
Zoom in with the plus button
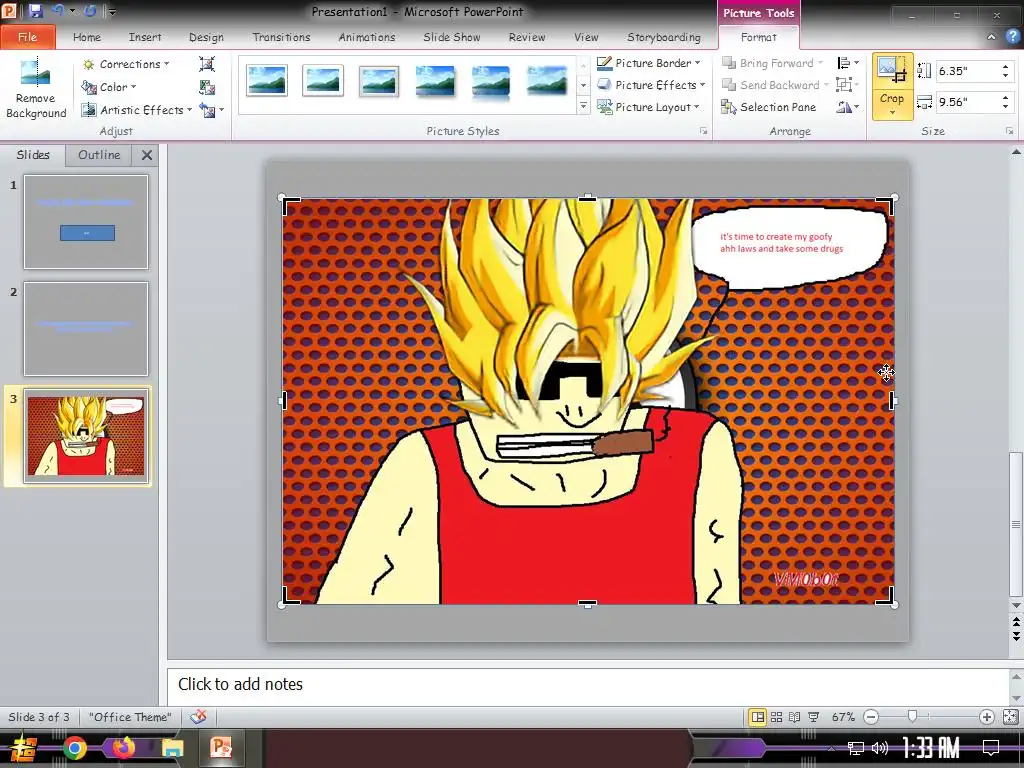[986, 717]
